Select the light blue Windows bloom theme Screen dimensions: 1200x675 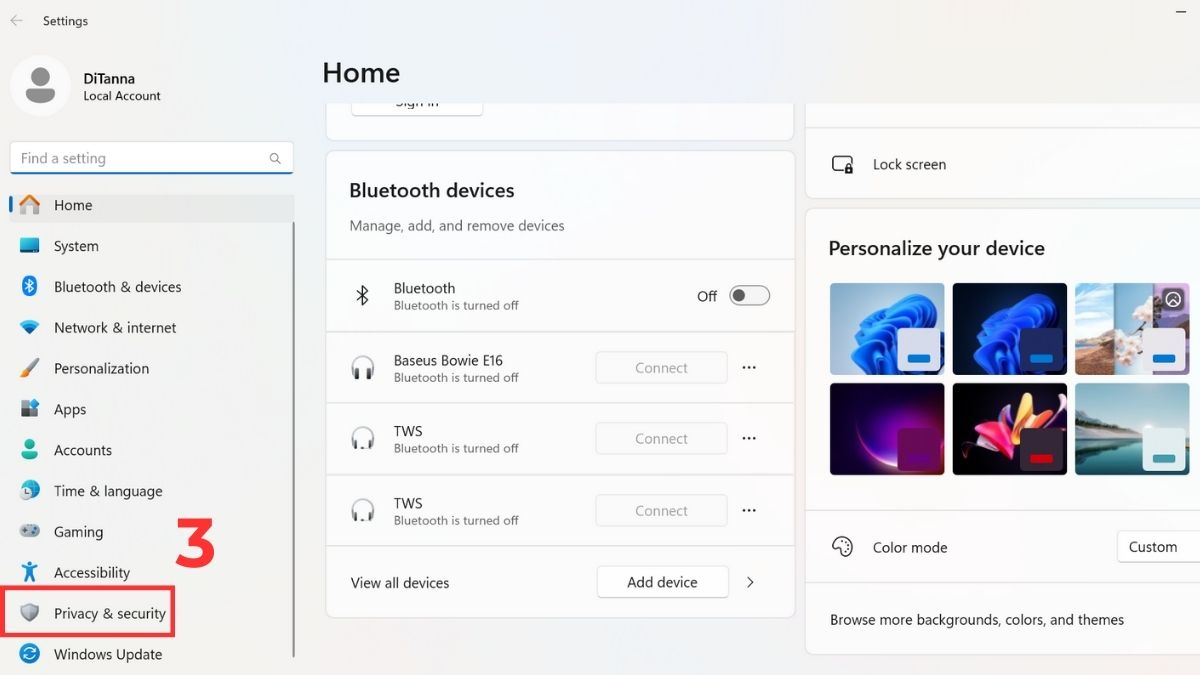887,329
